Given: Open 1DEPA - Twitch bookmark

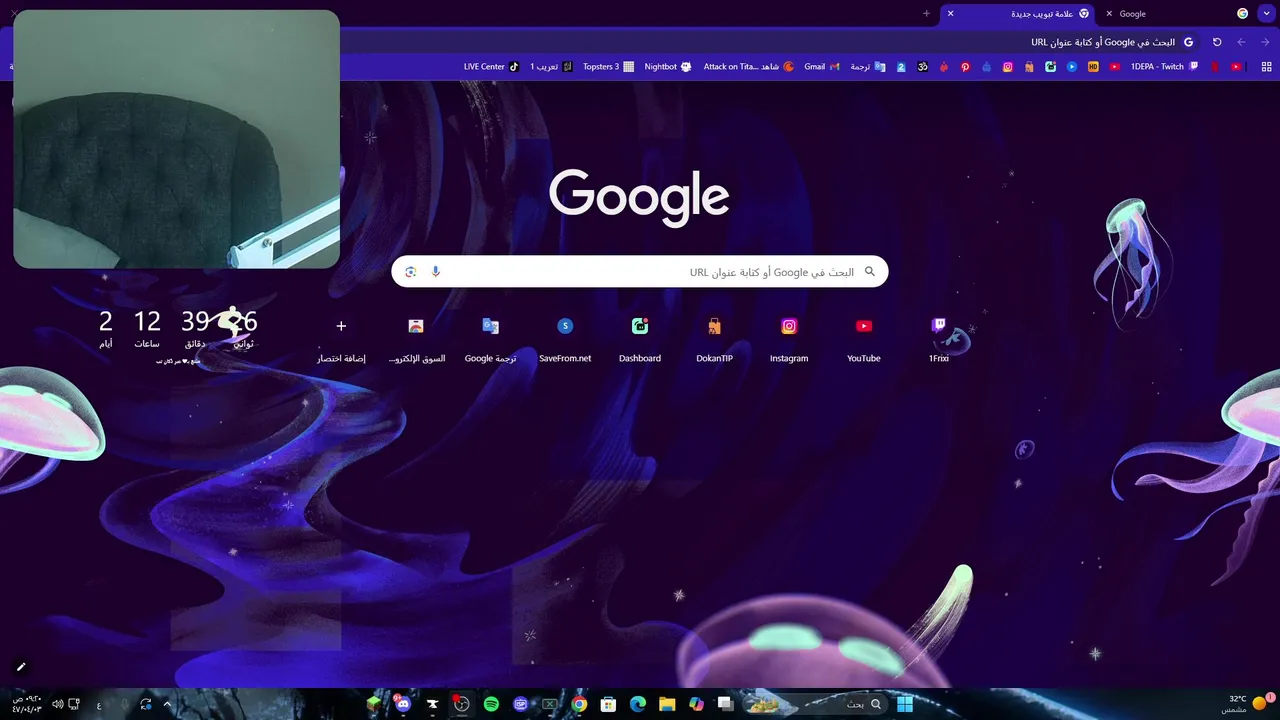Looking at the screenshot, I should coord(1164,67).
